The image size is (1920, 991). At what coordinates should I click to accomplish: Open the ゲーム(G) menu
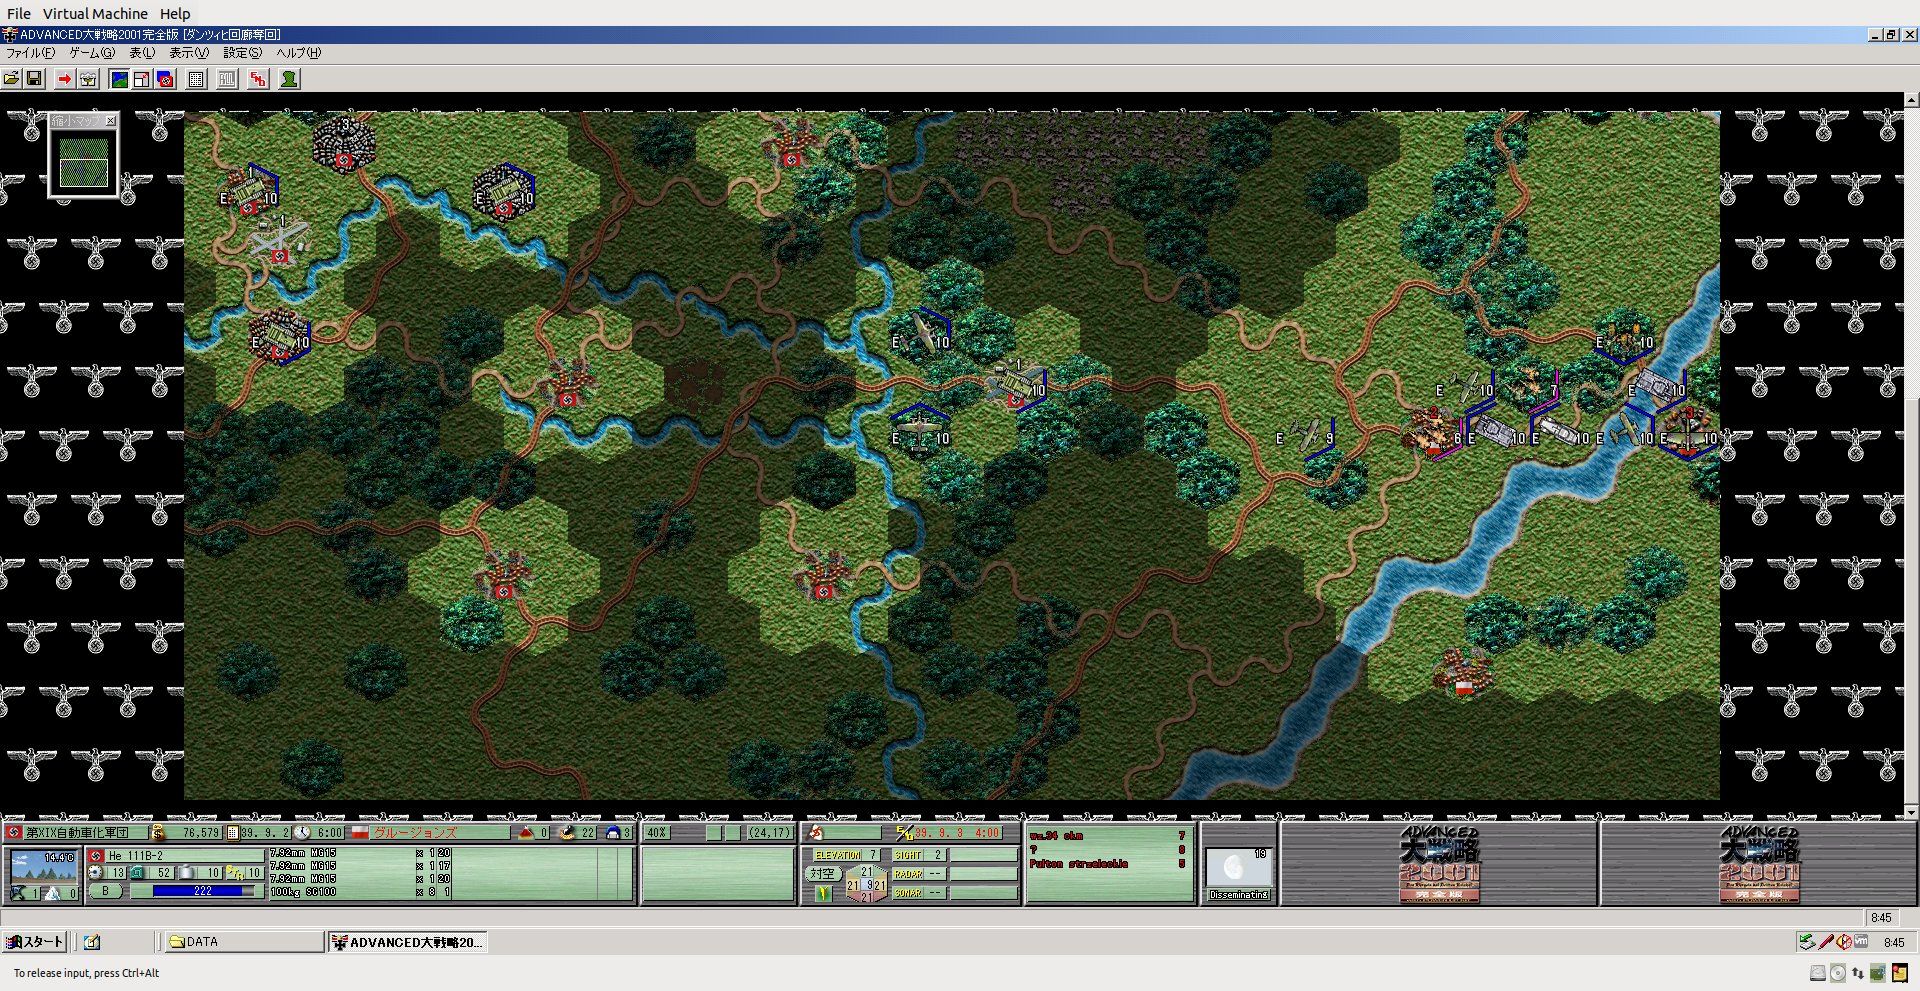tap(91, 53)
